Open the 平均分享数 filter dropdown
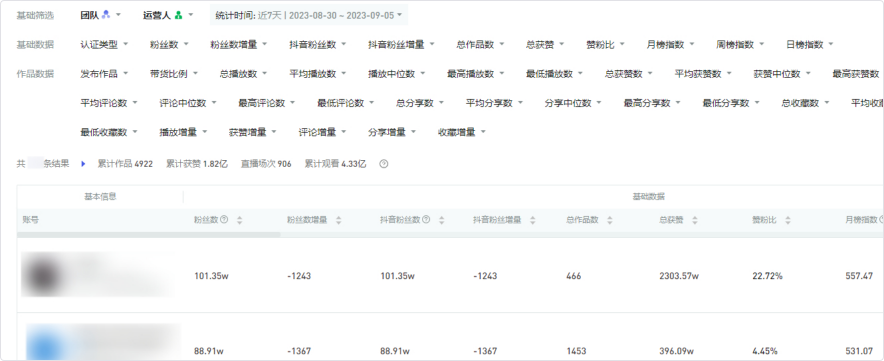 coord(494,103)
